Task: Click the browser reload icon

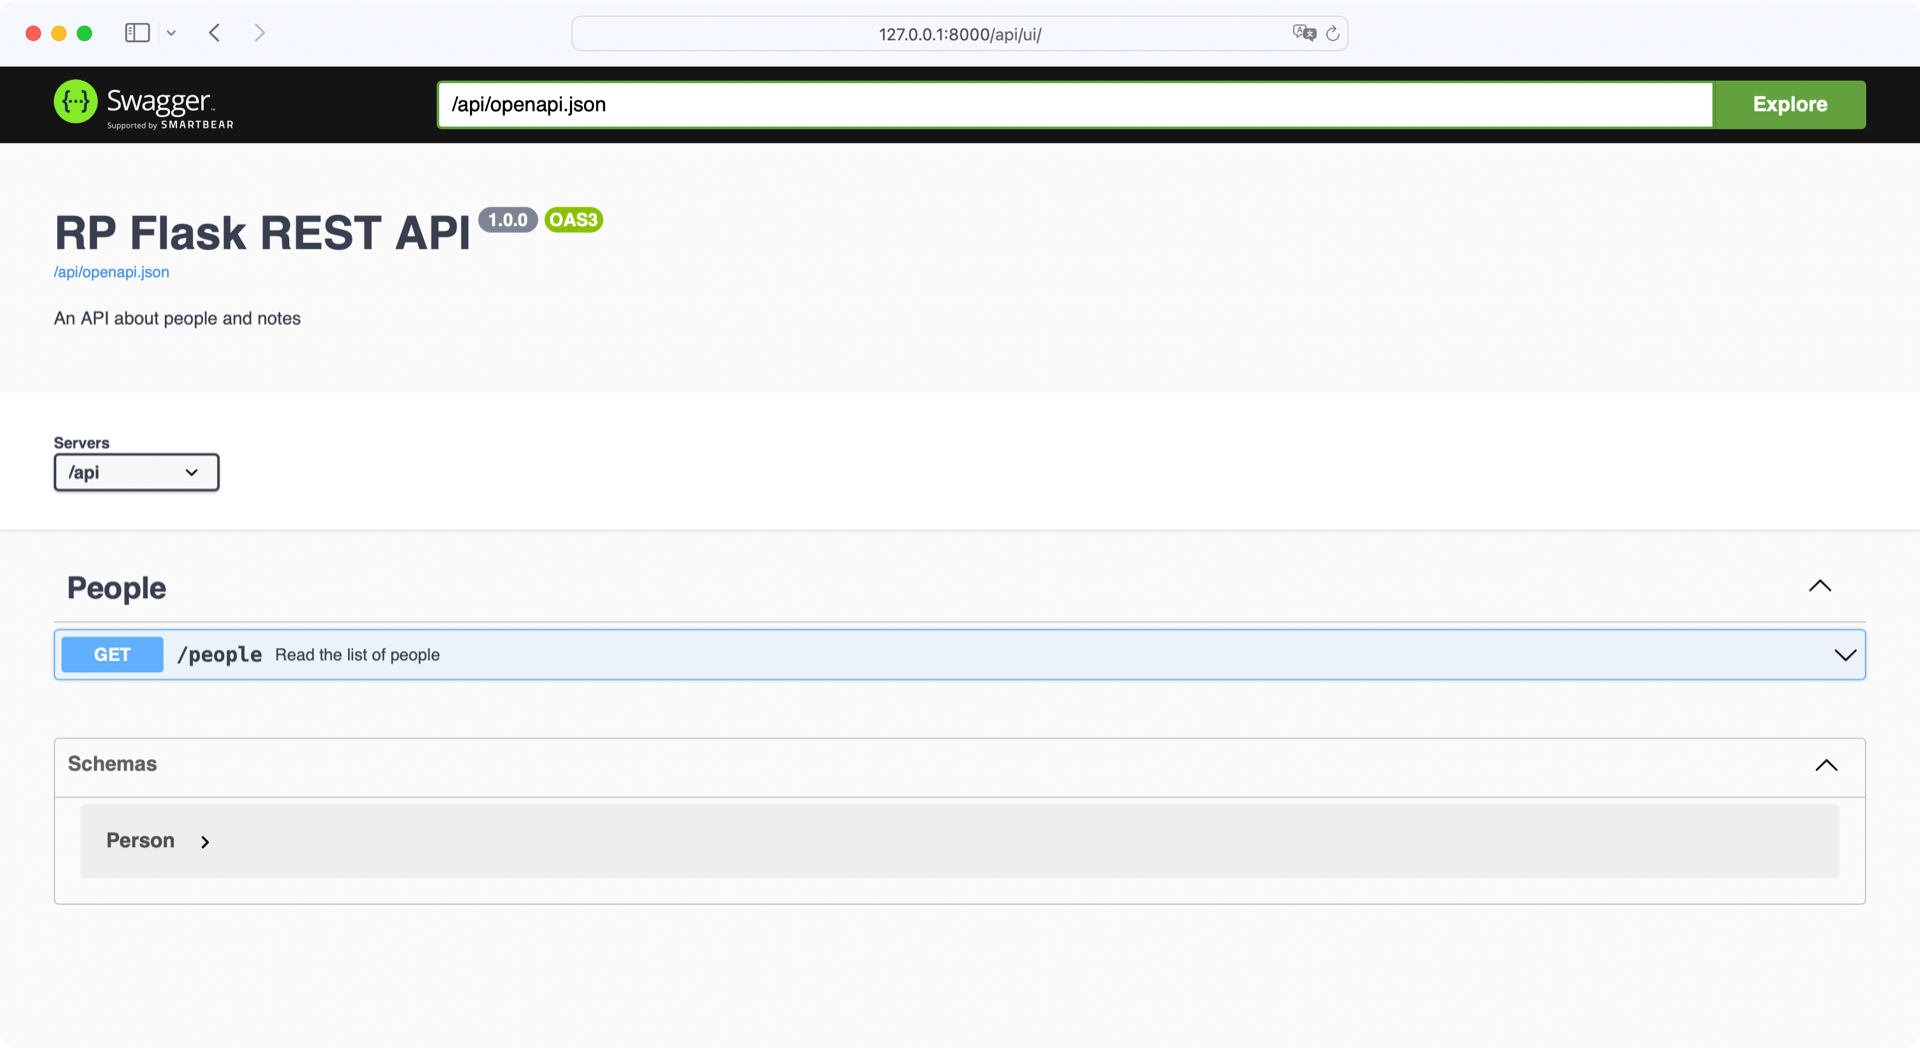Action: point(1333,33)
